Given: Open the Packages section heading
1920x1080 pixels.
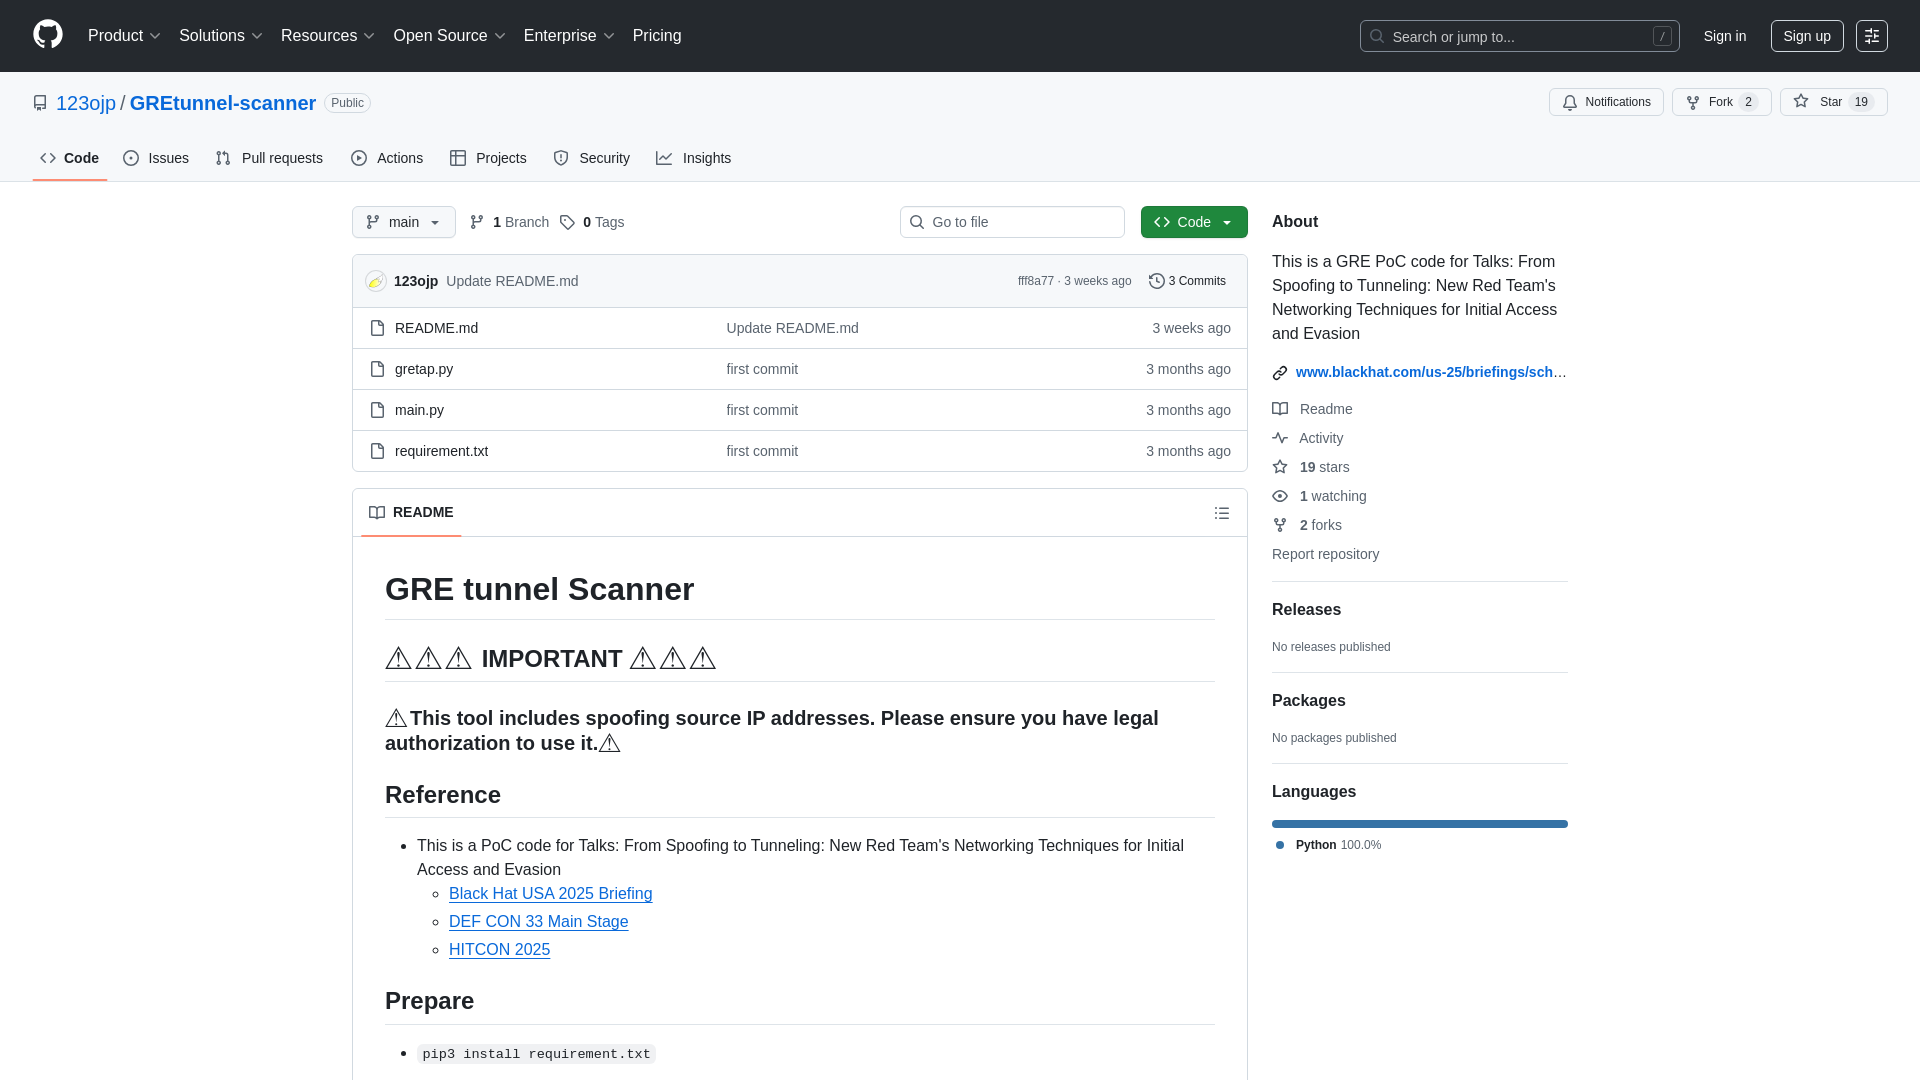Looking at the screenshot, I should [1308, 701].
